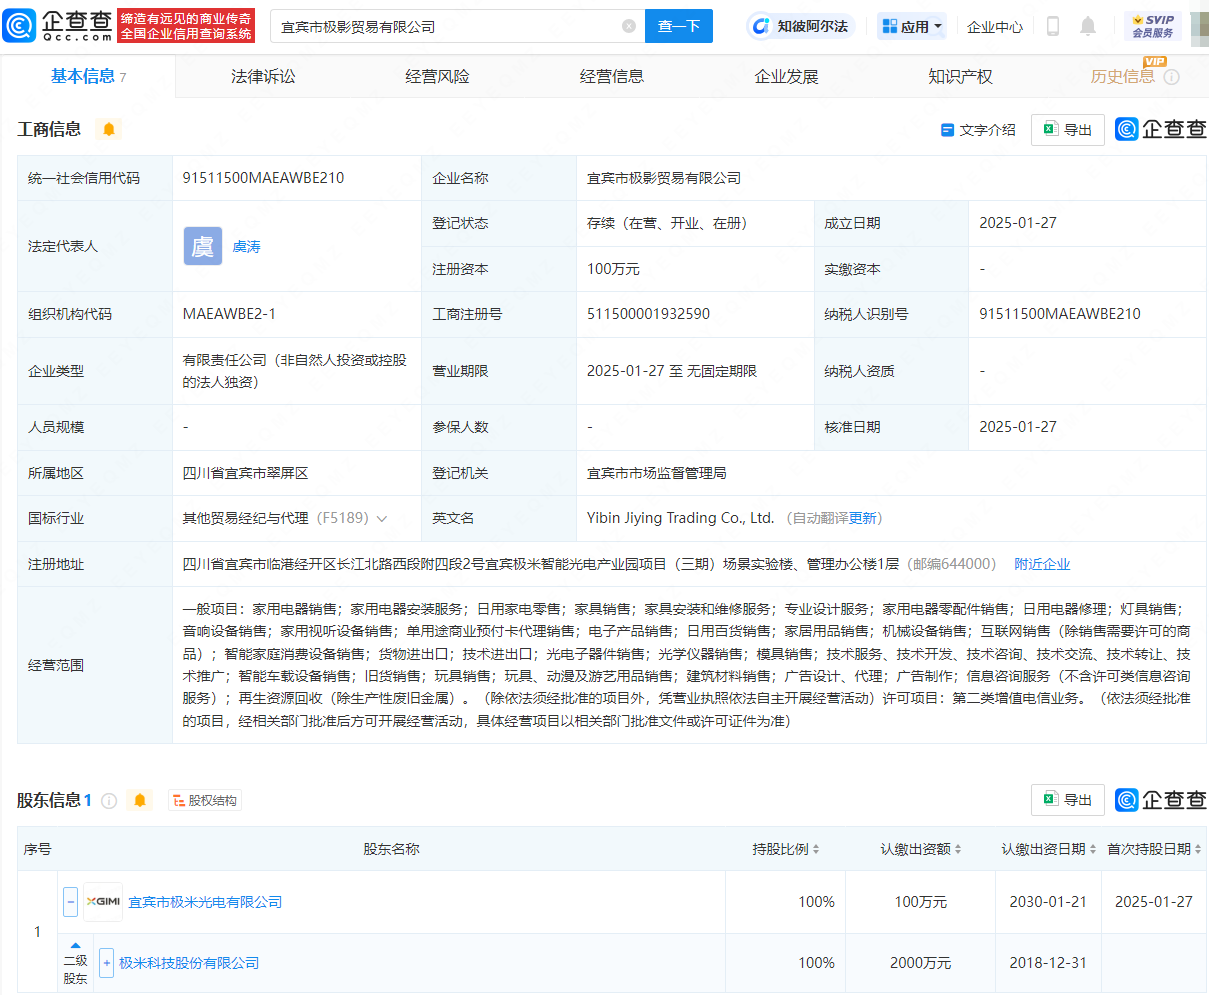The width and height of the screenshot is (1209, 995).
Task: Expand 极米科技股份有限公司 second-level shareholder row
Action: (106, 962)
